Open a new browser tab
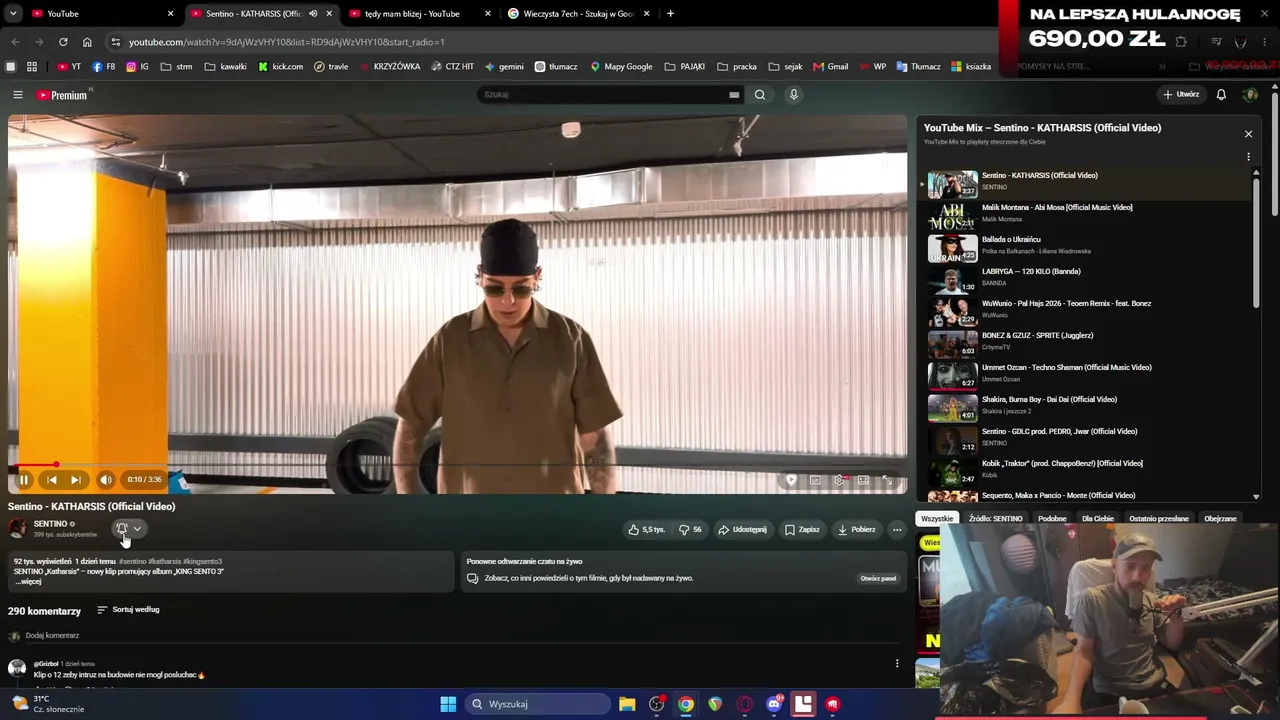 coord(670,14)
